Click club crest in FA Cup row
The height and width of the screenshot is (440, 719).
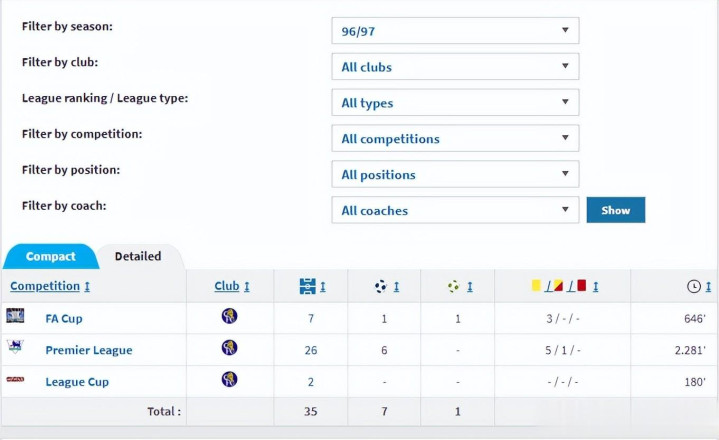pyautogui.click(x=230, y=317)
